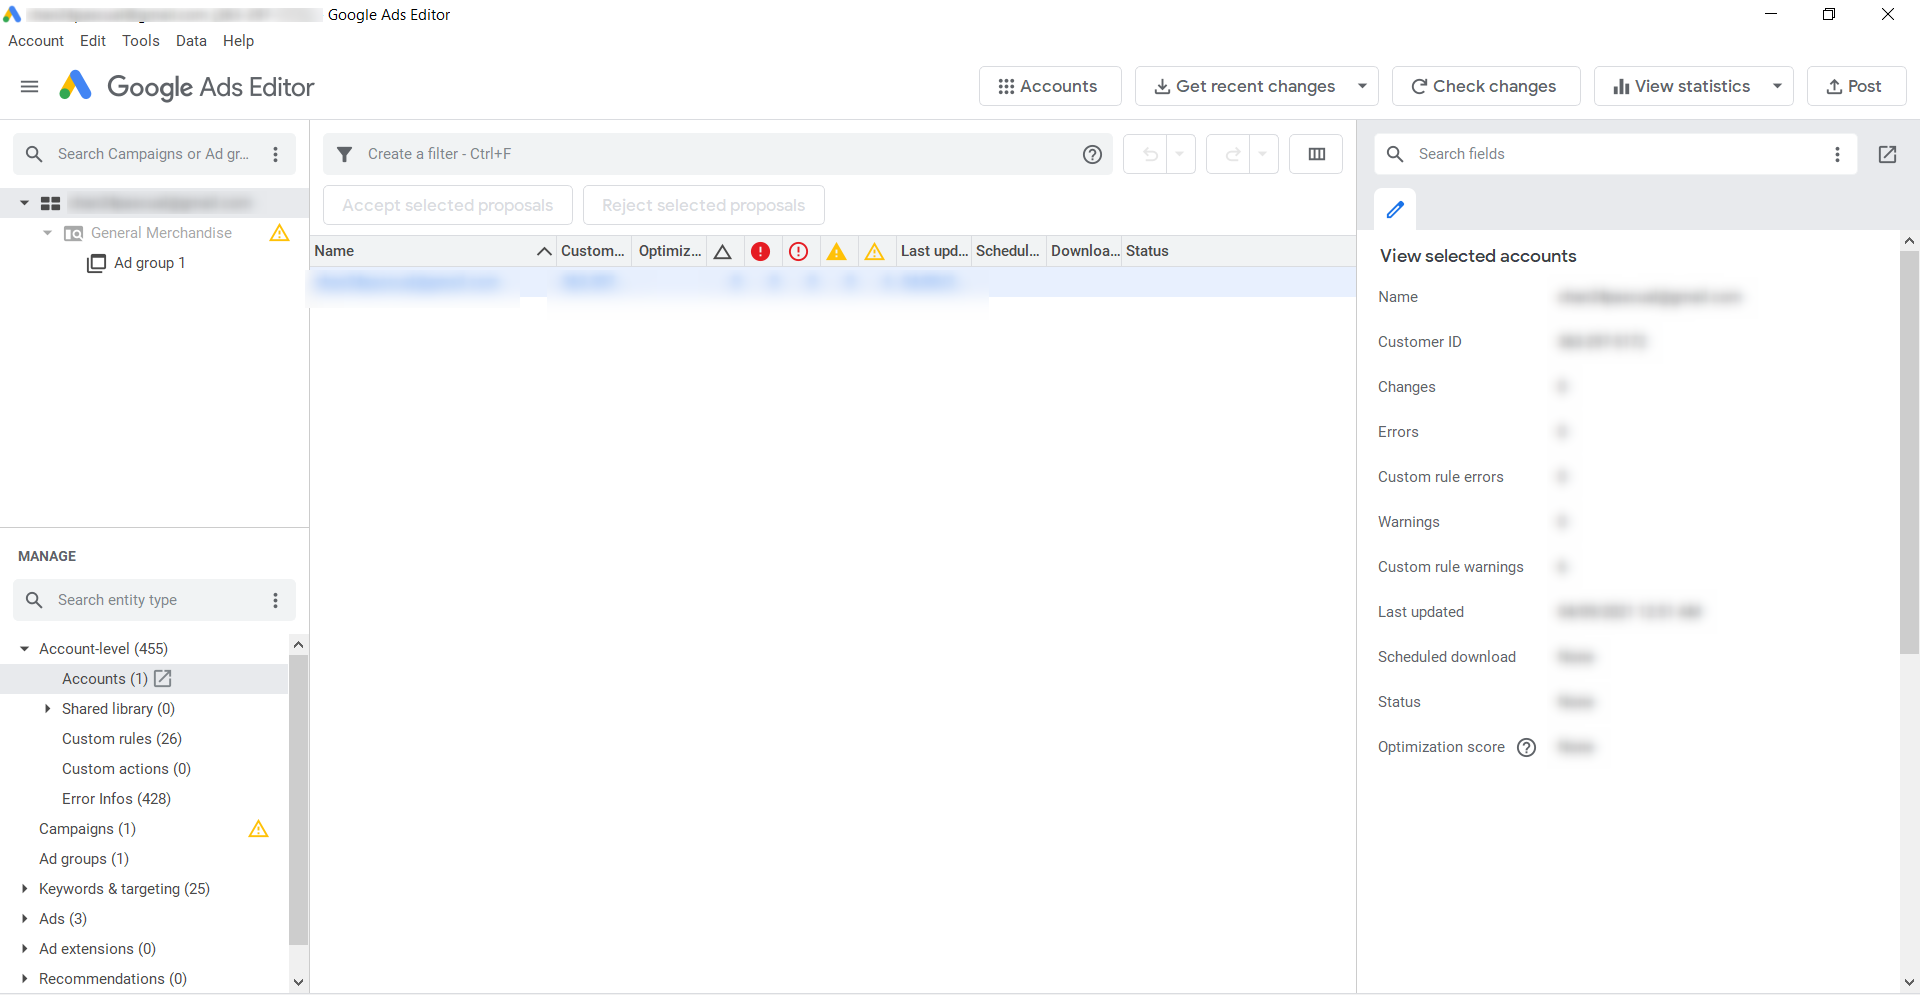Open the Help menu
The height and width of the screenshot is (995, 1920).
tap(238, 41)
